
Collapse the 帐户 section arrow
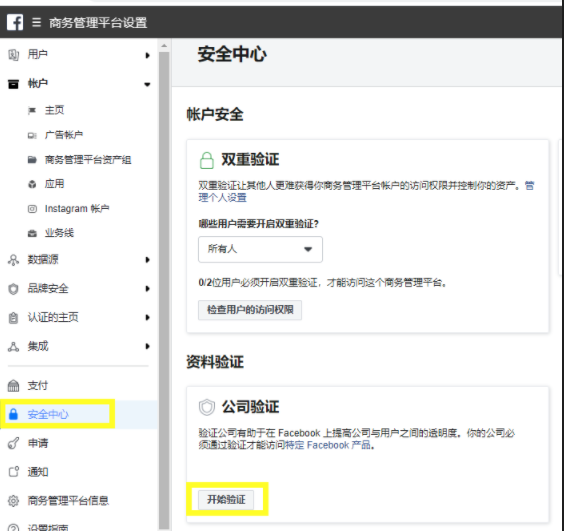pos(147,85)
